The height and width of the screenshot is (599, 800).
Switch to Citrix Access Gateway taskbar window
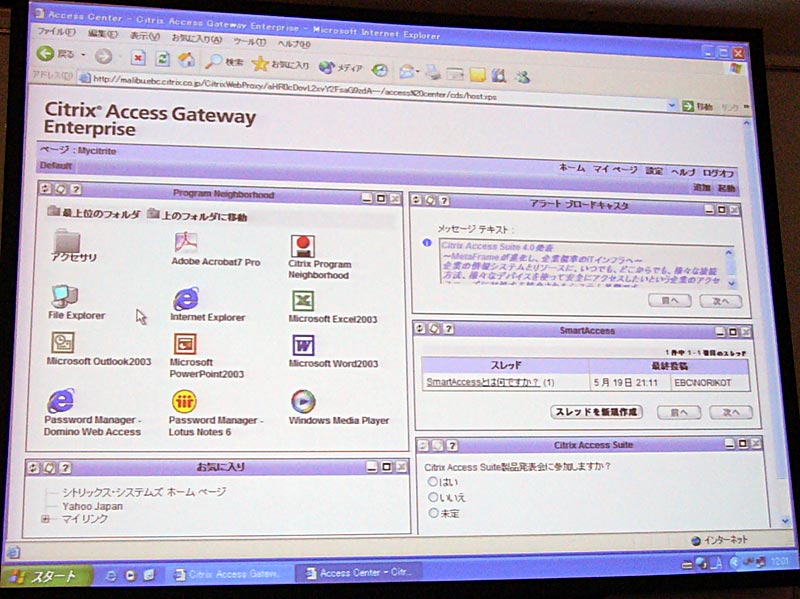(x=229, y=574)
